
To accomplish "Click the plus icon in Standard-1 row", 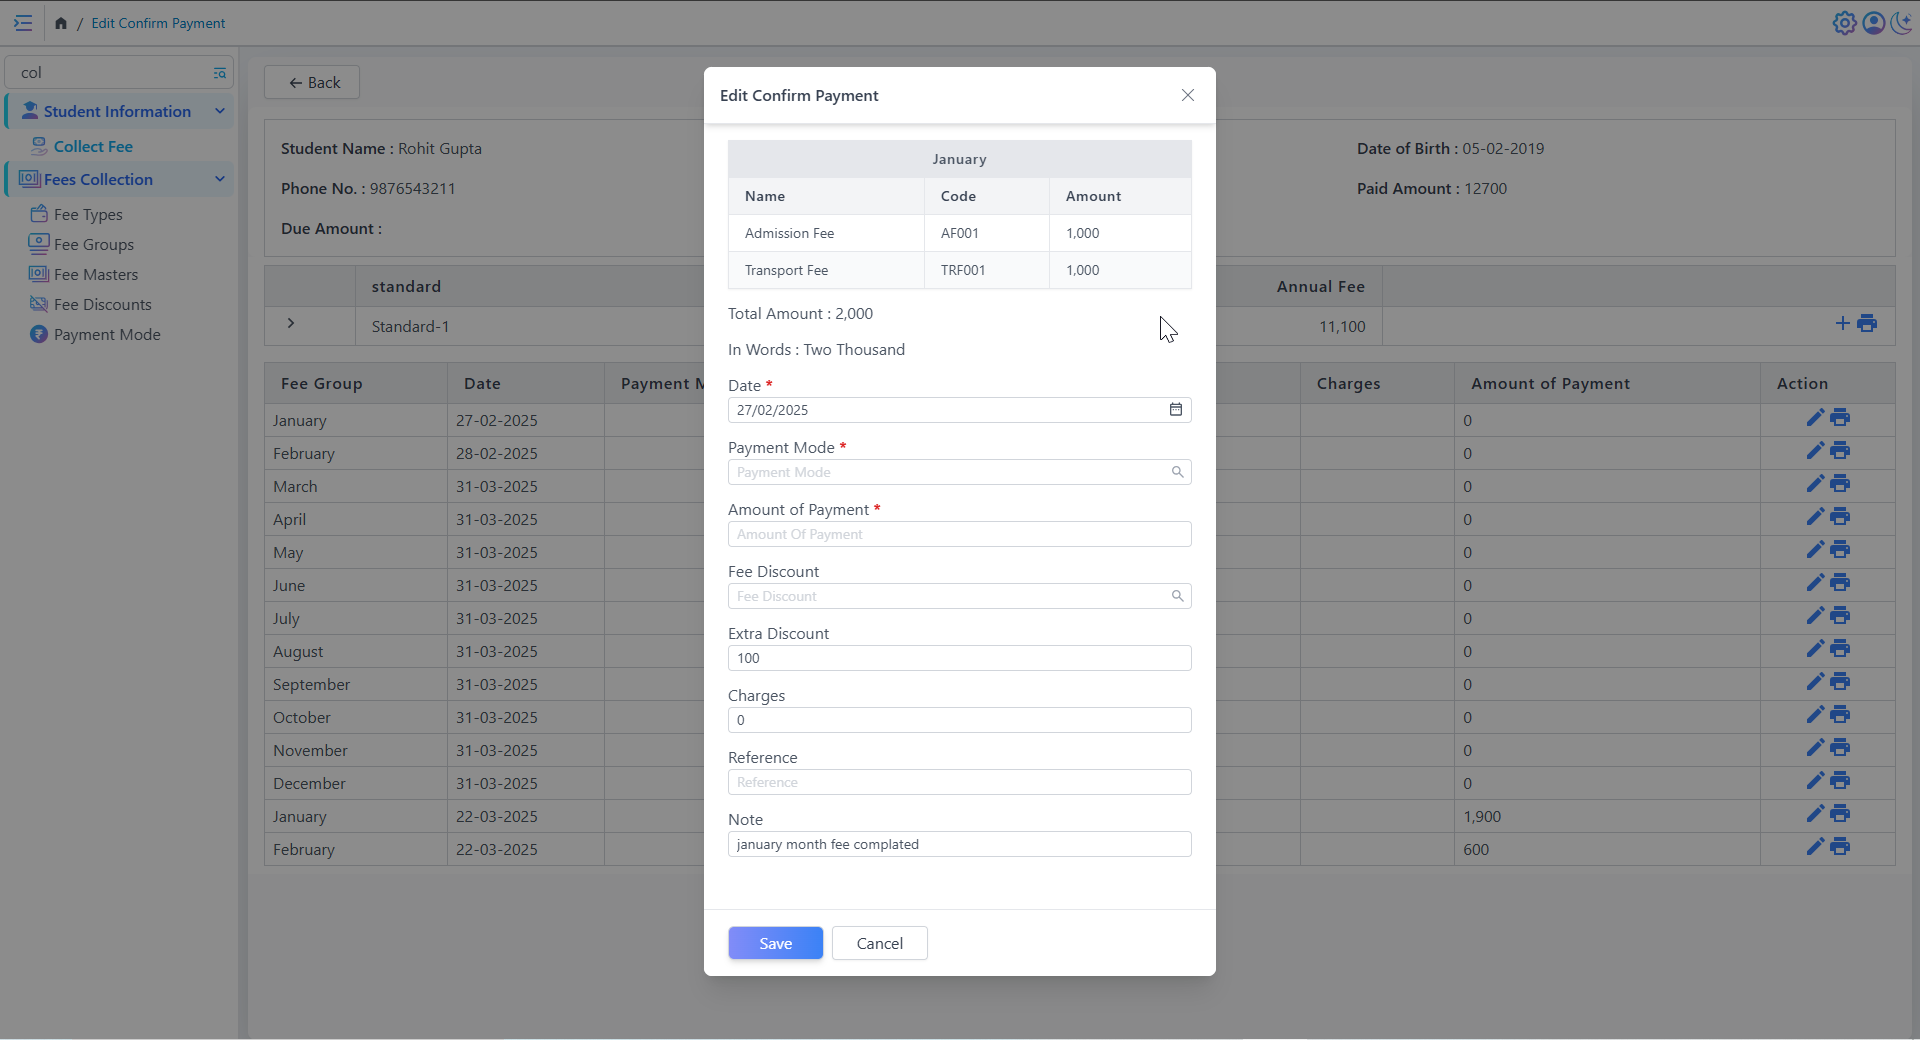I will (1842, 323).
